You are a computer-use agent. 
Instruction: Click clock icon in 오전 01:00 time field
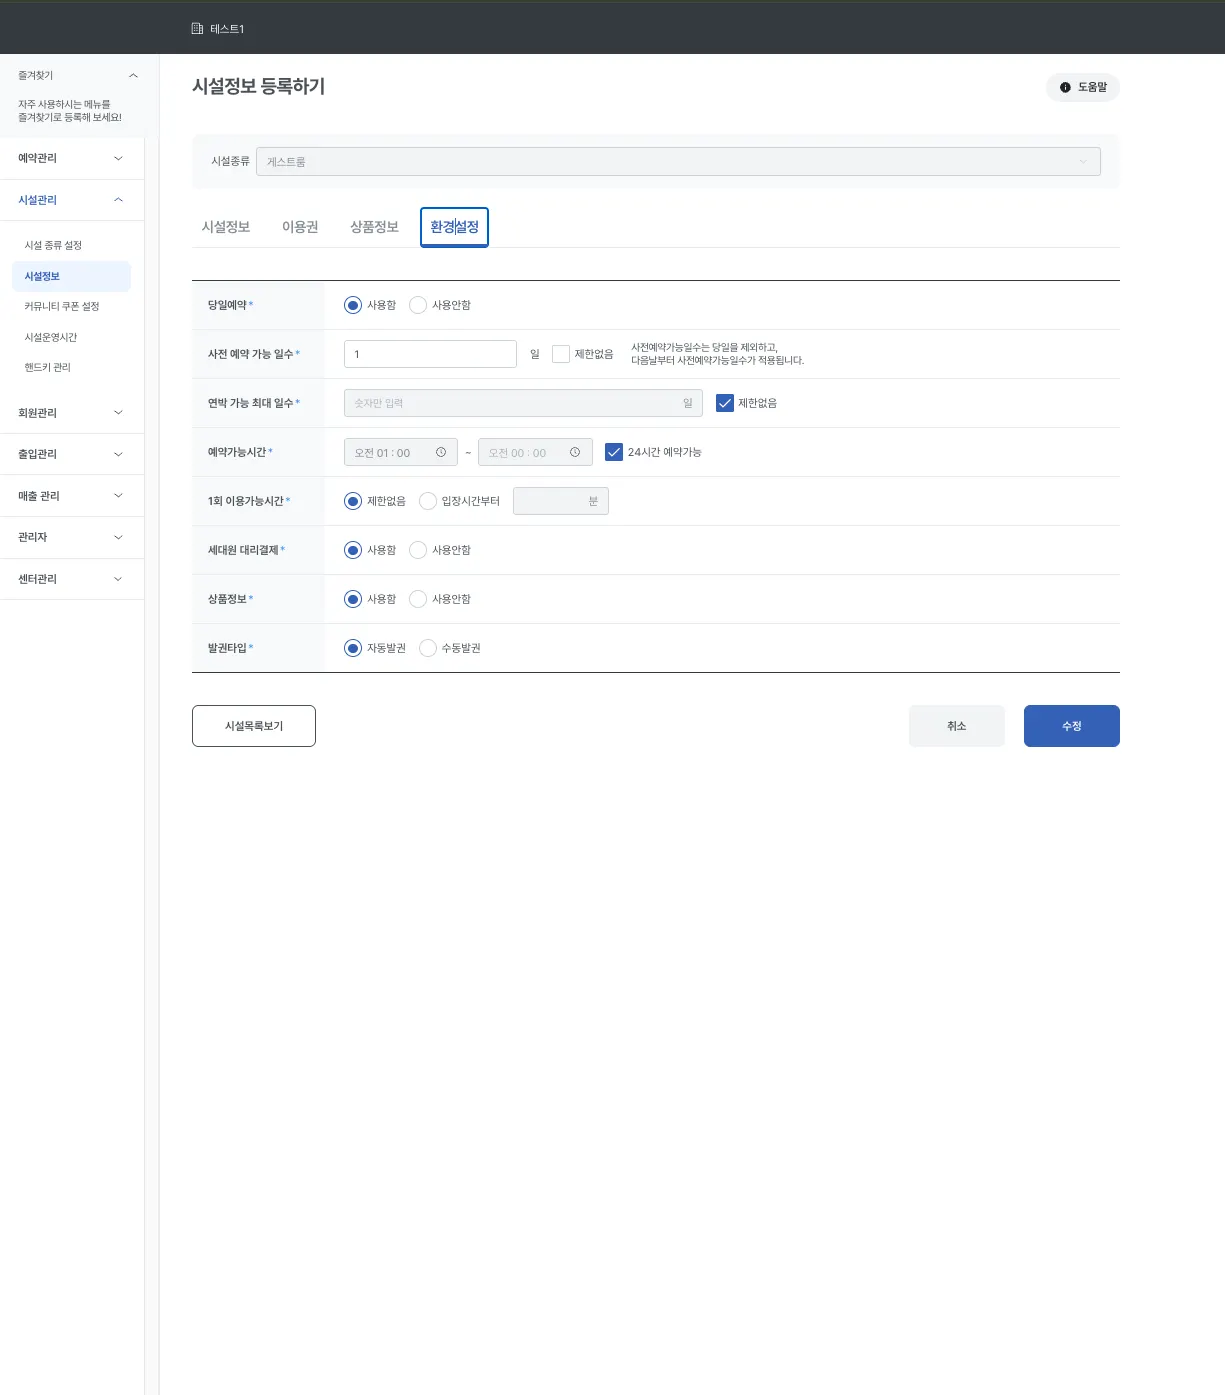coord(441,452)
